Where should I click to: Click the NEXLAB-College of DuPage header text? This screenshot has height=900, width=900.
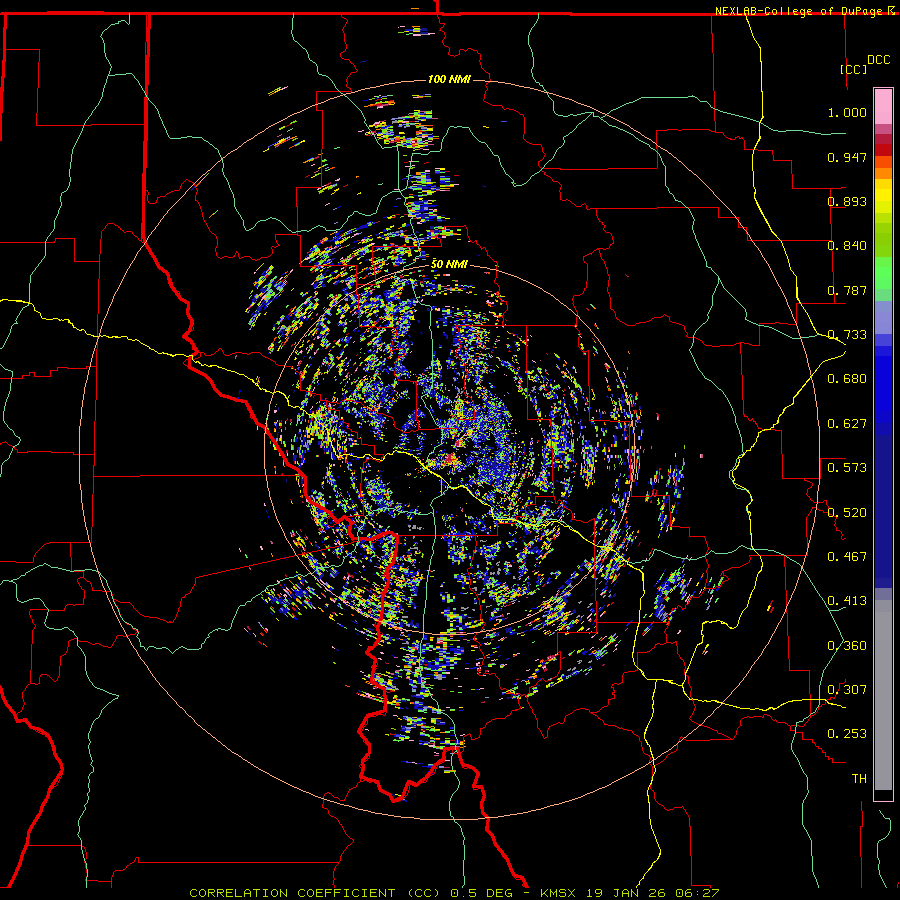[x=804, y=11]
